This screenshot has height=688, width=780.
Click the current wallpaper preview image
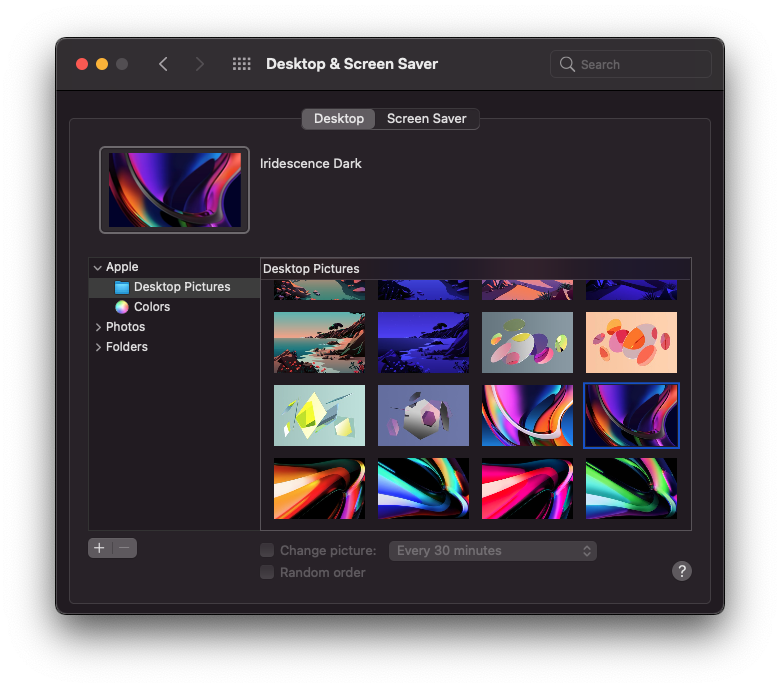coord(174,190)
